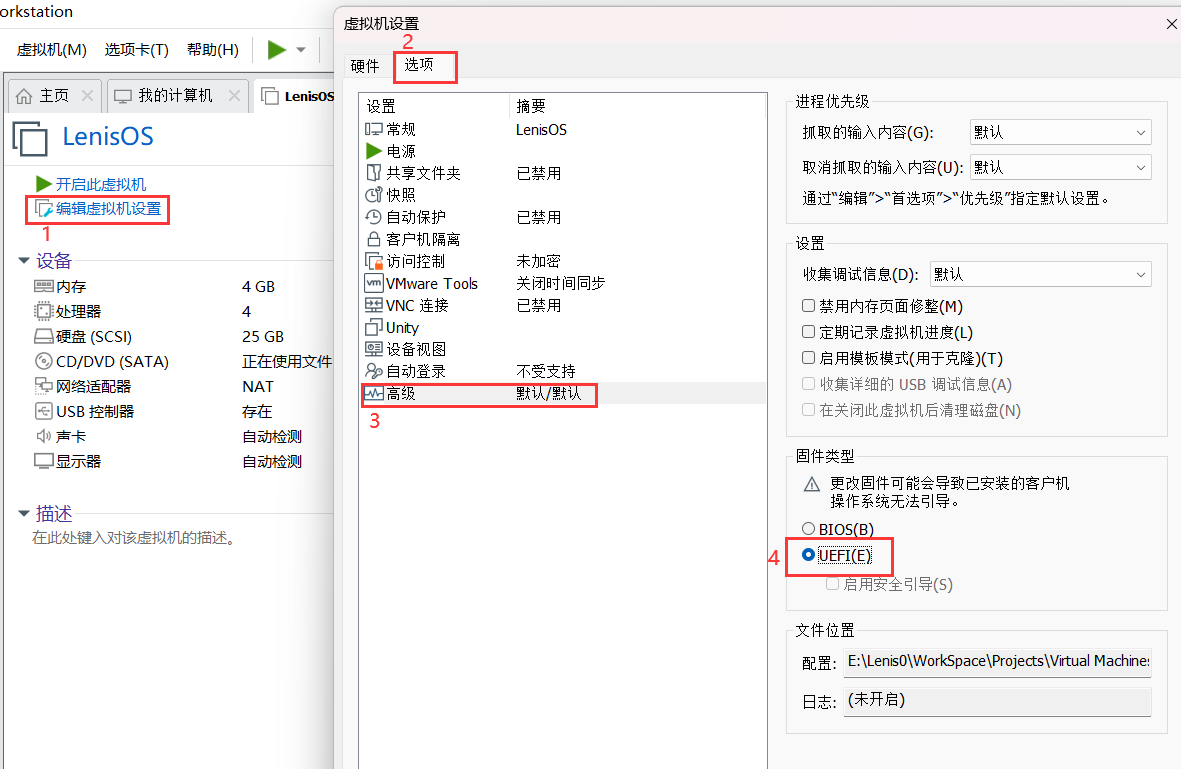Screen dimensions: 1181x769
Task: Click the 正在使用文件 value for CD/DVD
Action: click(287, 361)
